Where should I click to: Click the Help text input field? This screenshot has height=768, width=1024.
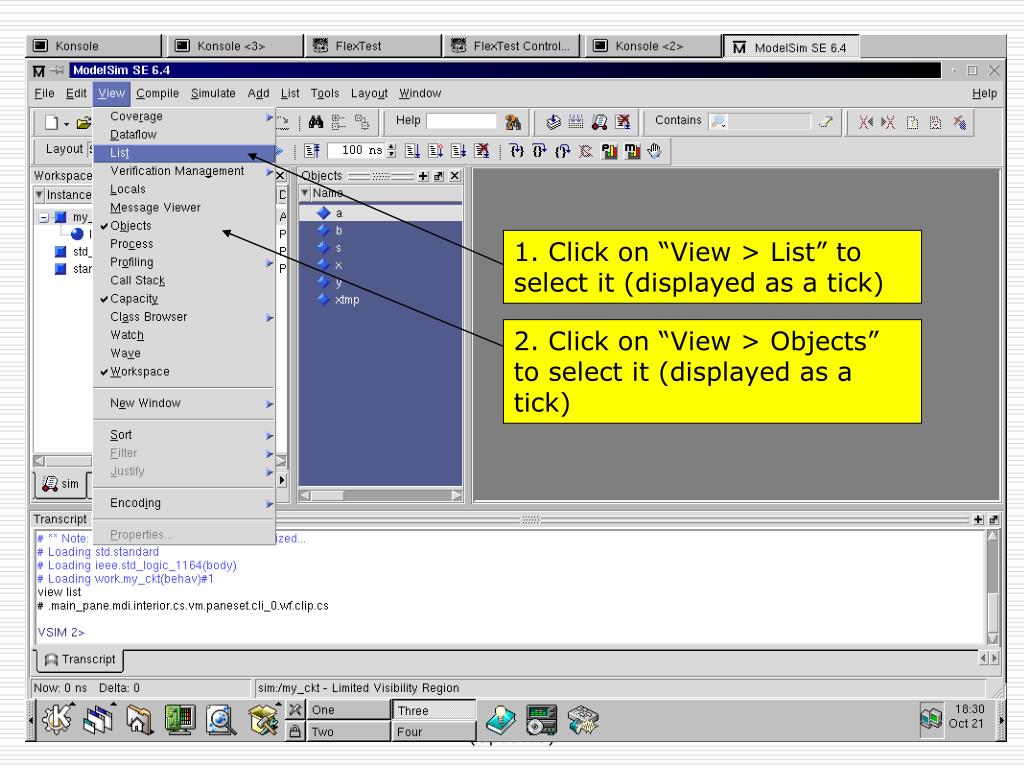point(461,121)
